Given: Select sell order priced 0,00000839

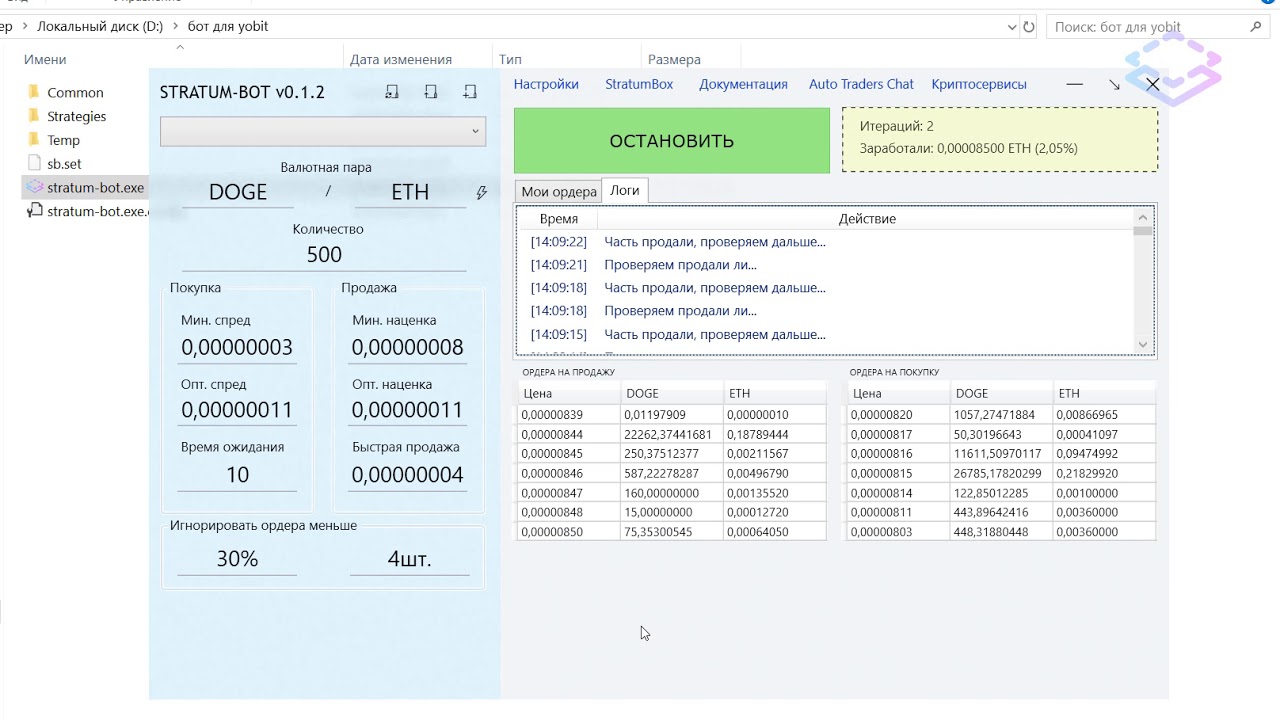Looking at the screenshot, I should tap(671, 415).
